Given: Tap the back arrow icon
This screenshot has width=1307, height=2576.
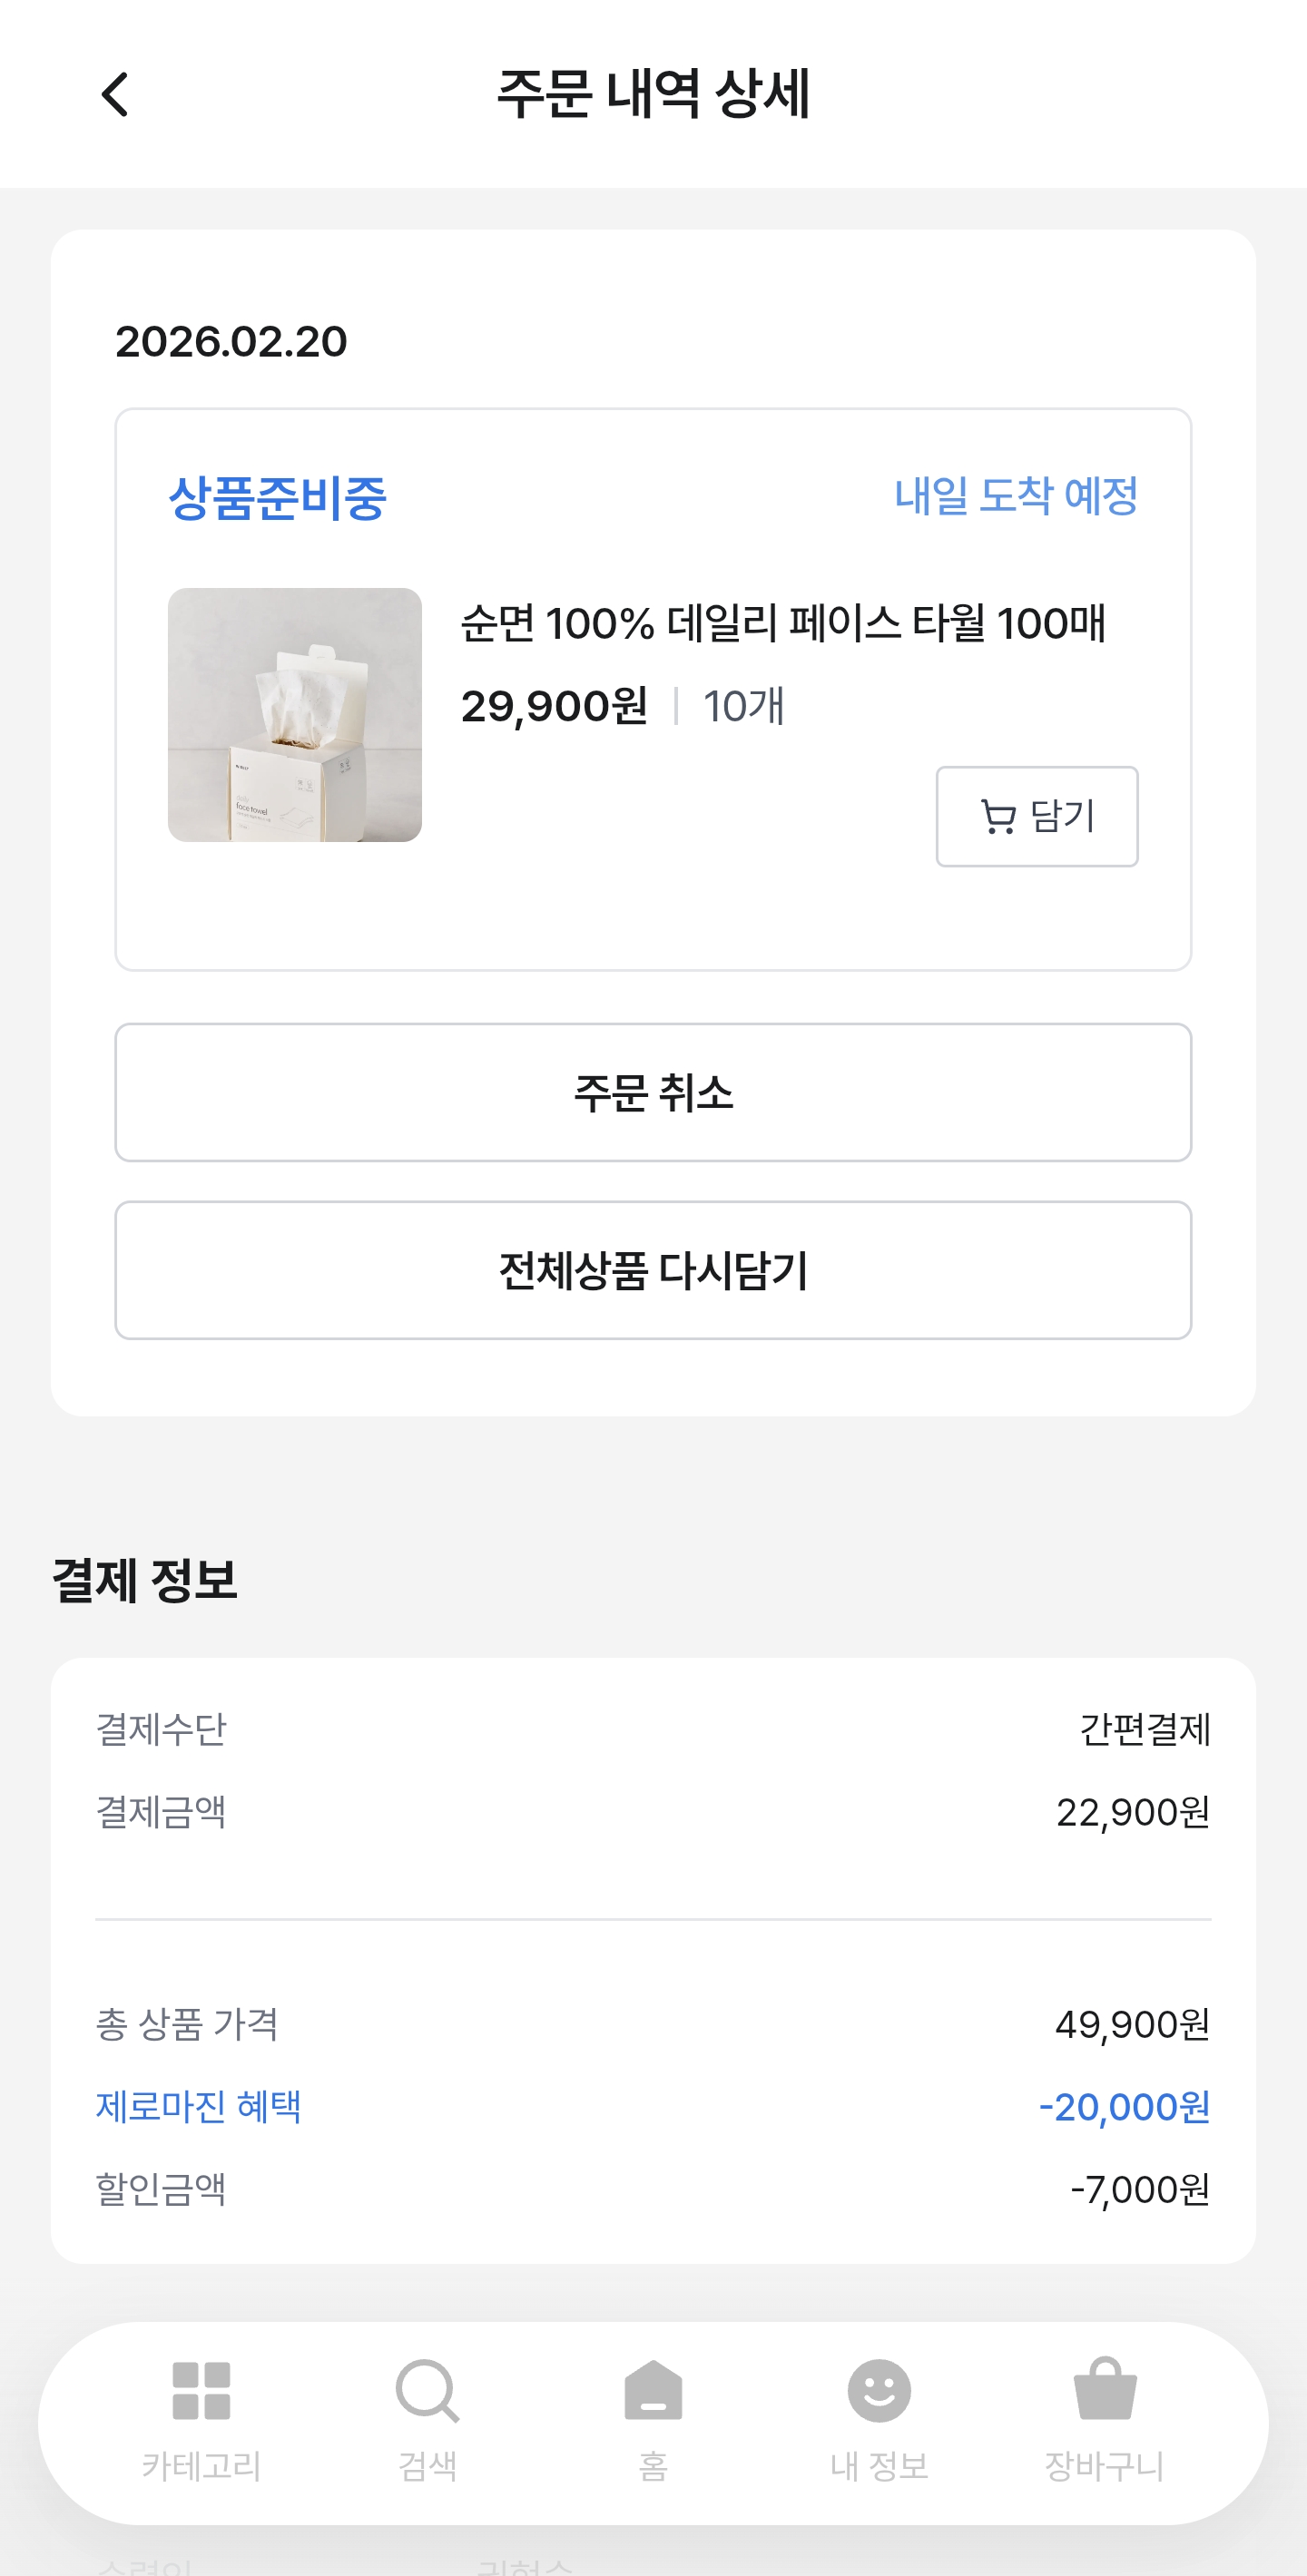Looking at the screenshot, I should [x=115, y=95].
